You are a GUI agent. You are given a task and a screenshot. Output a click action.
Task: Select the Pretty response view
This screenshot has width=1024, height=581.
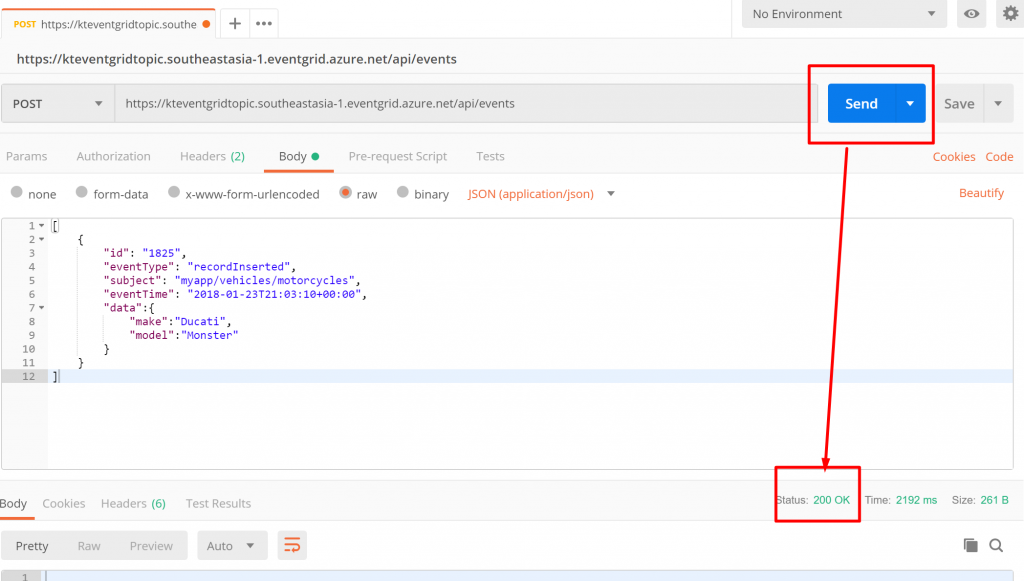coord(32,546)
